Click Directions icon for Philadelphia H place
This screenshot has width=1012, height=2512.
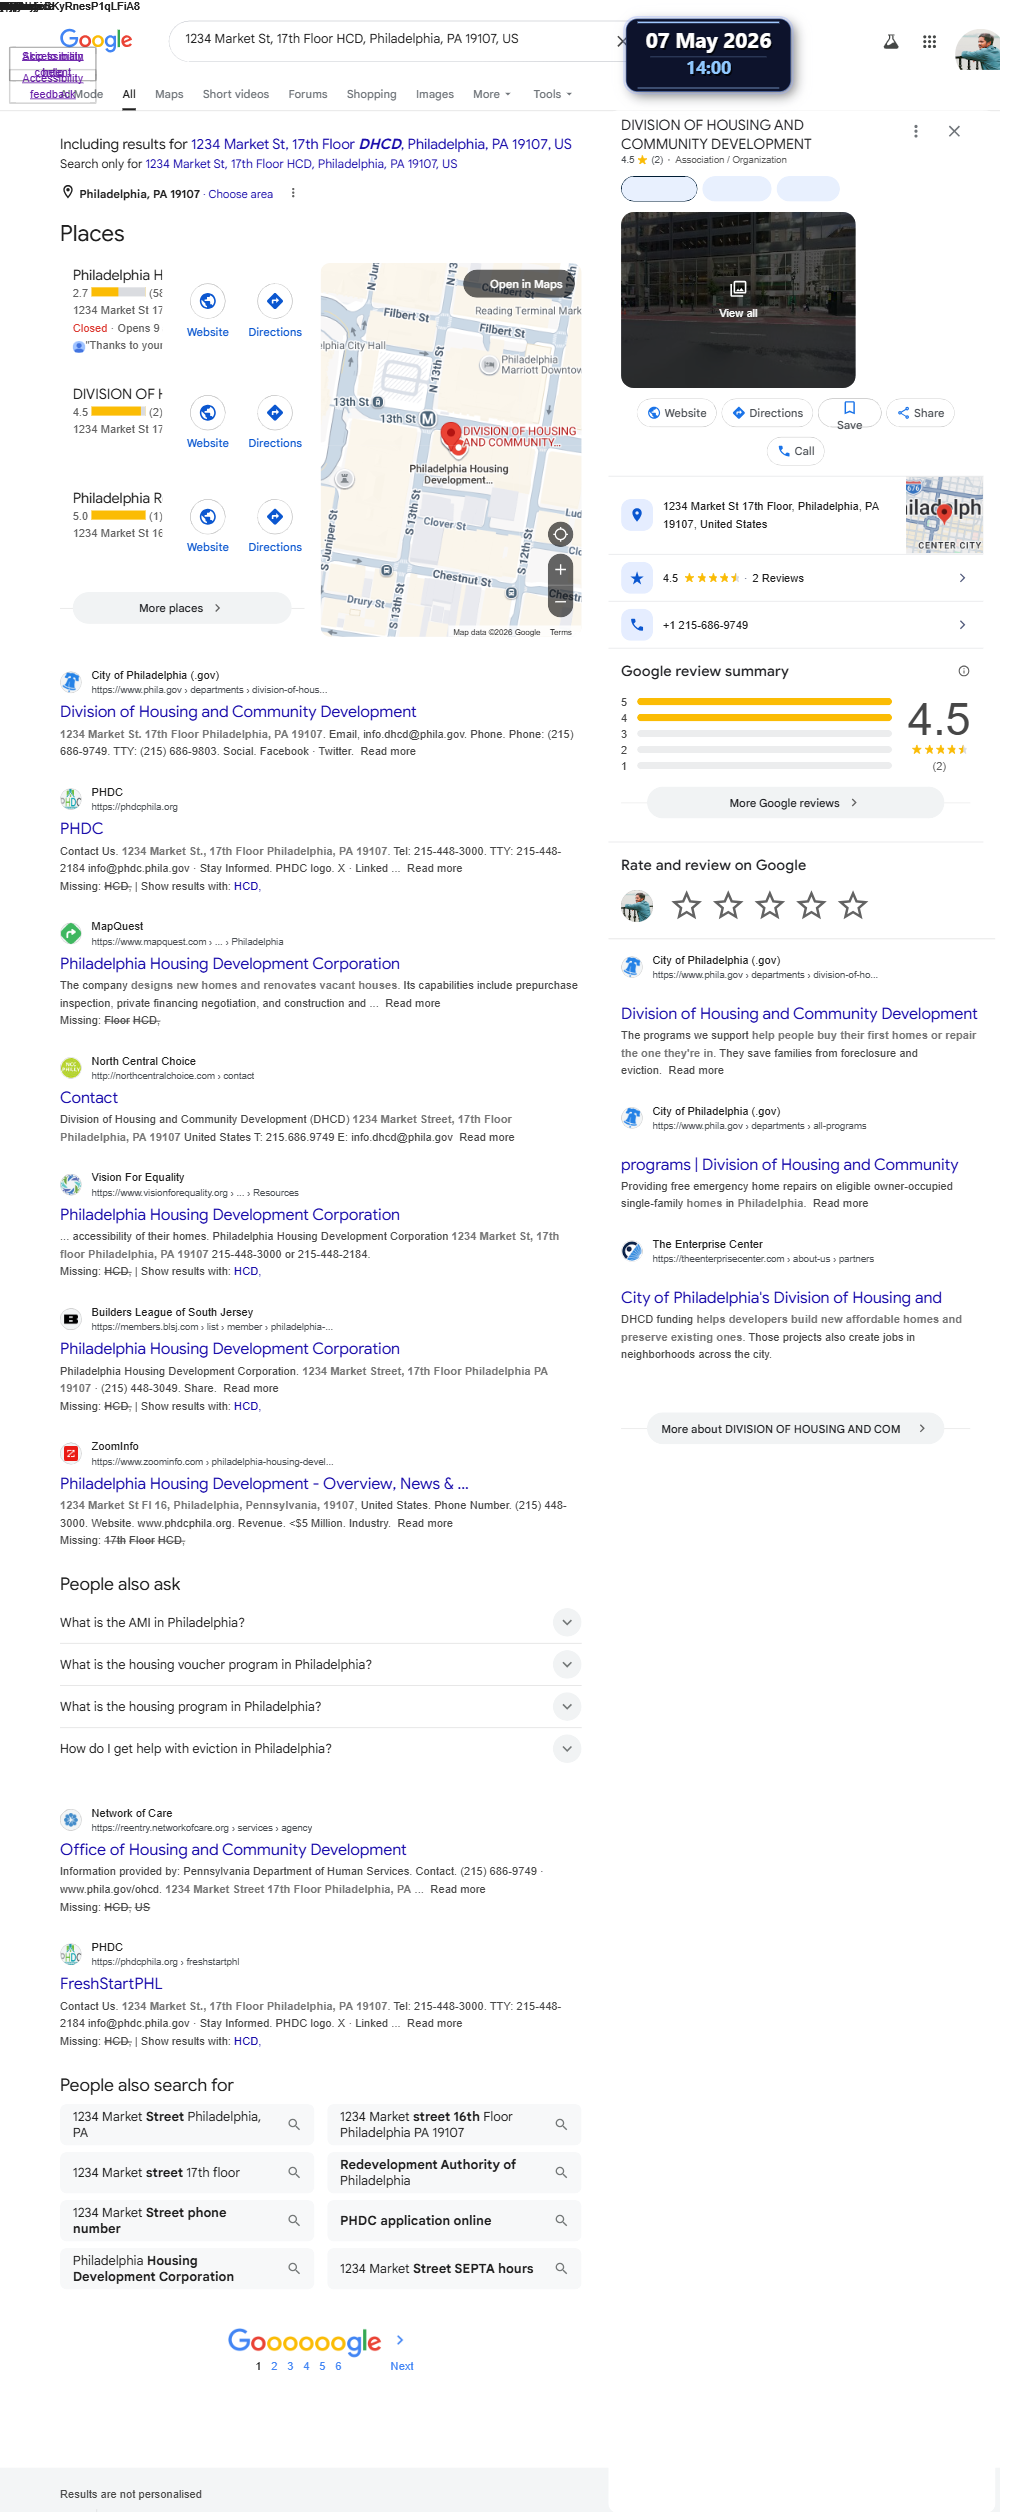(275, 301)
